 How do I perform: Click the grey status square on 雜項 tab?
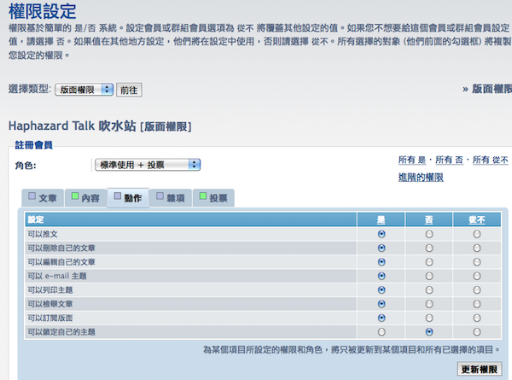(160, 196)
